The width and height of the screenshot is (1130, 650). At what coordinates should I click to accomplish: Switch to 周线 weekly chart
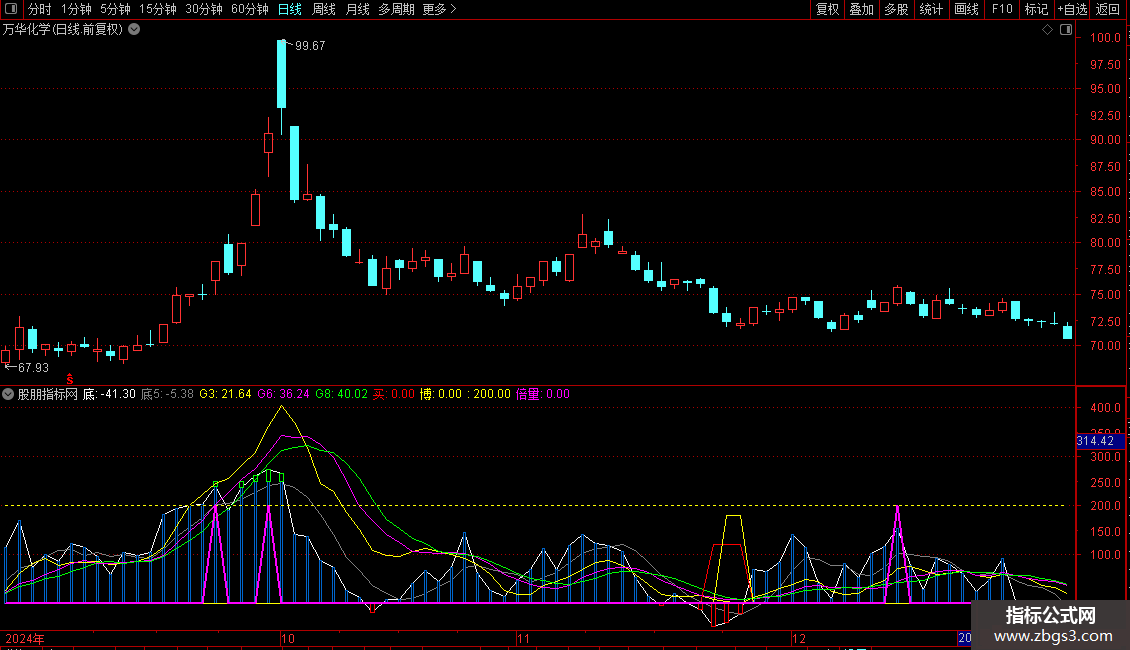(x=324, y=10)
